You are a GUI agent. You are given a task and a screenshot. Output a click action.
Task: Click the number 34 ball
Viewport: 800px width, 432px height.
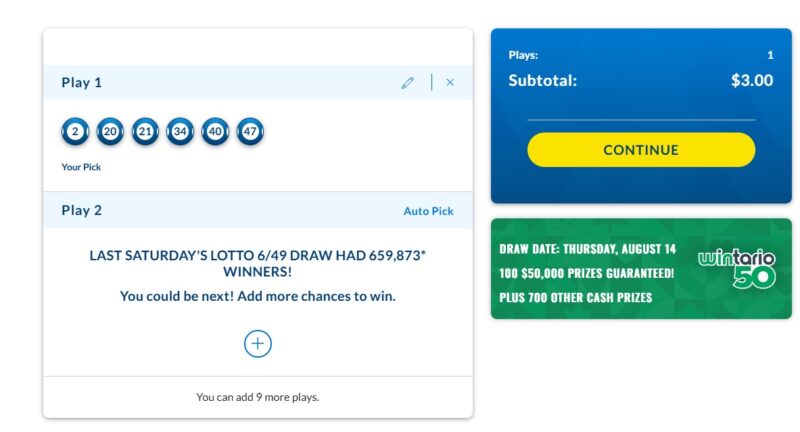point(180,132)
